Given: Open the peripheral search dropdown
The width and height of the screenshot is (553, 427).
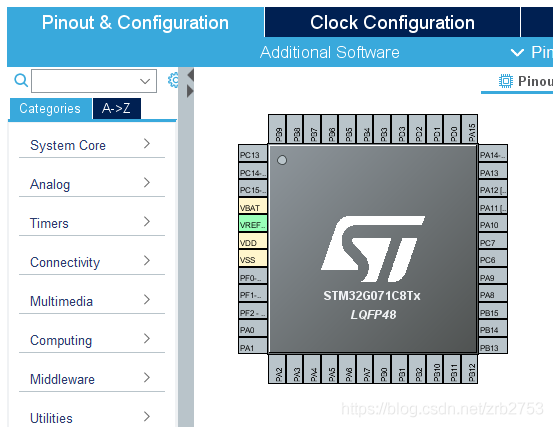Looking at the screenshot, I should point(94,81).
